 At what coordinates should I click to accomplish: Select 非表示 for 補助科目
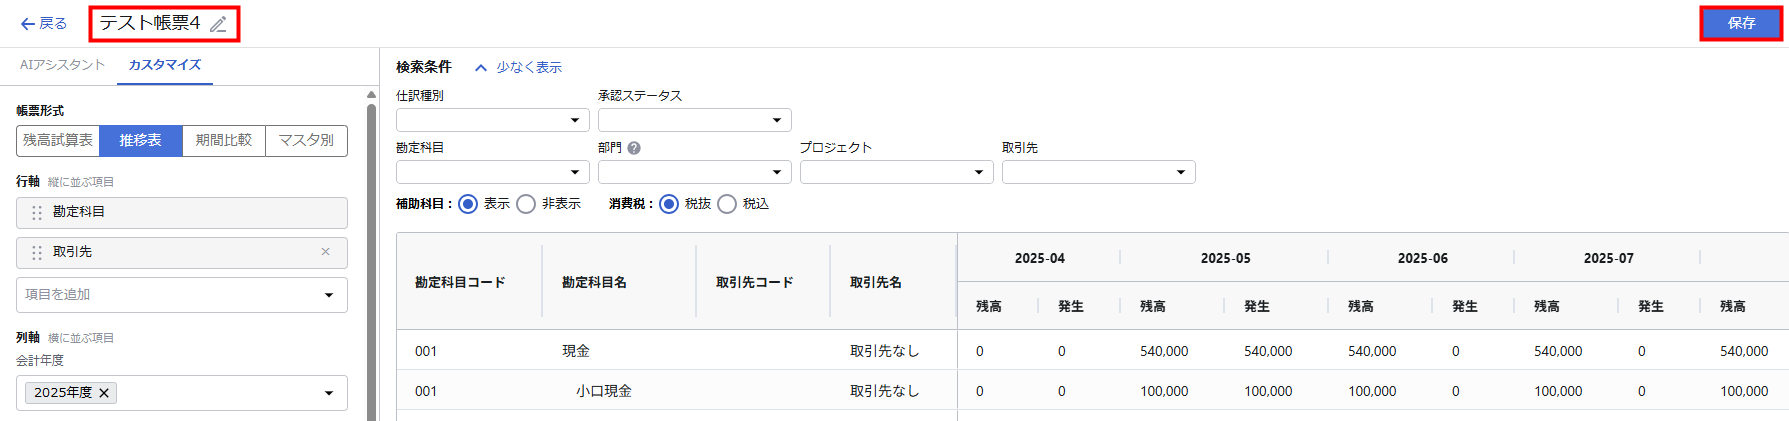526,204
